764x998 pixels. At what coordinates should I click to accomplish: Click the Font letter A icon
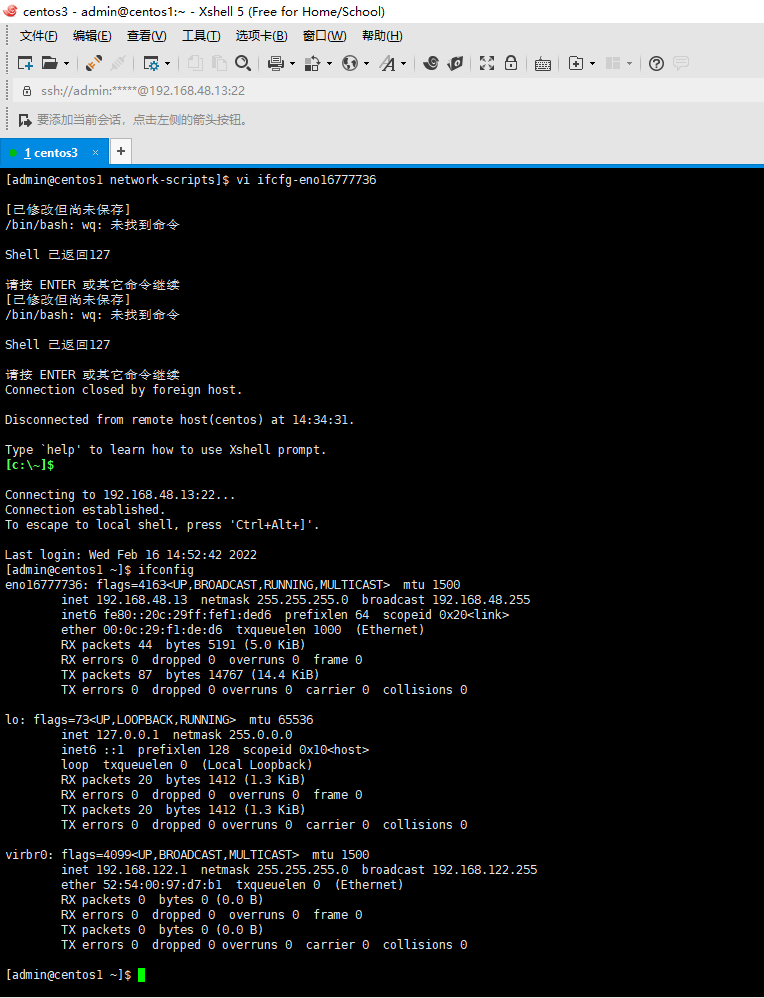point(387,63)
